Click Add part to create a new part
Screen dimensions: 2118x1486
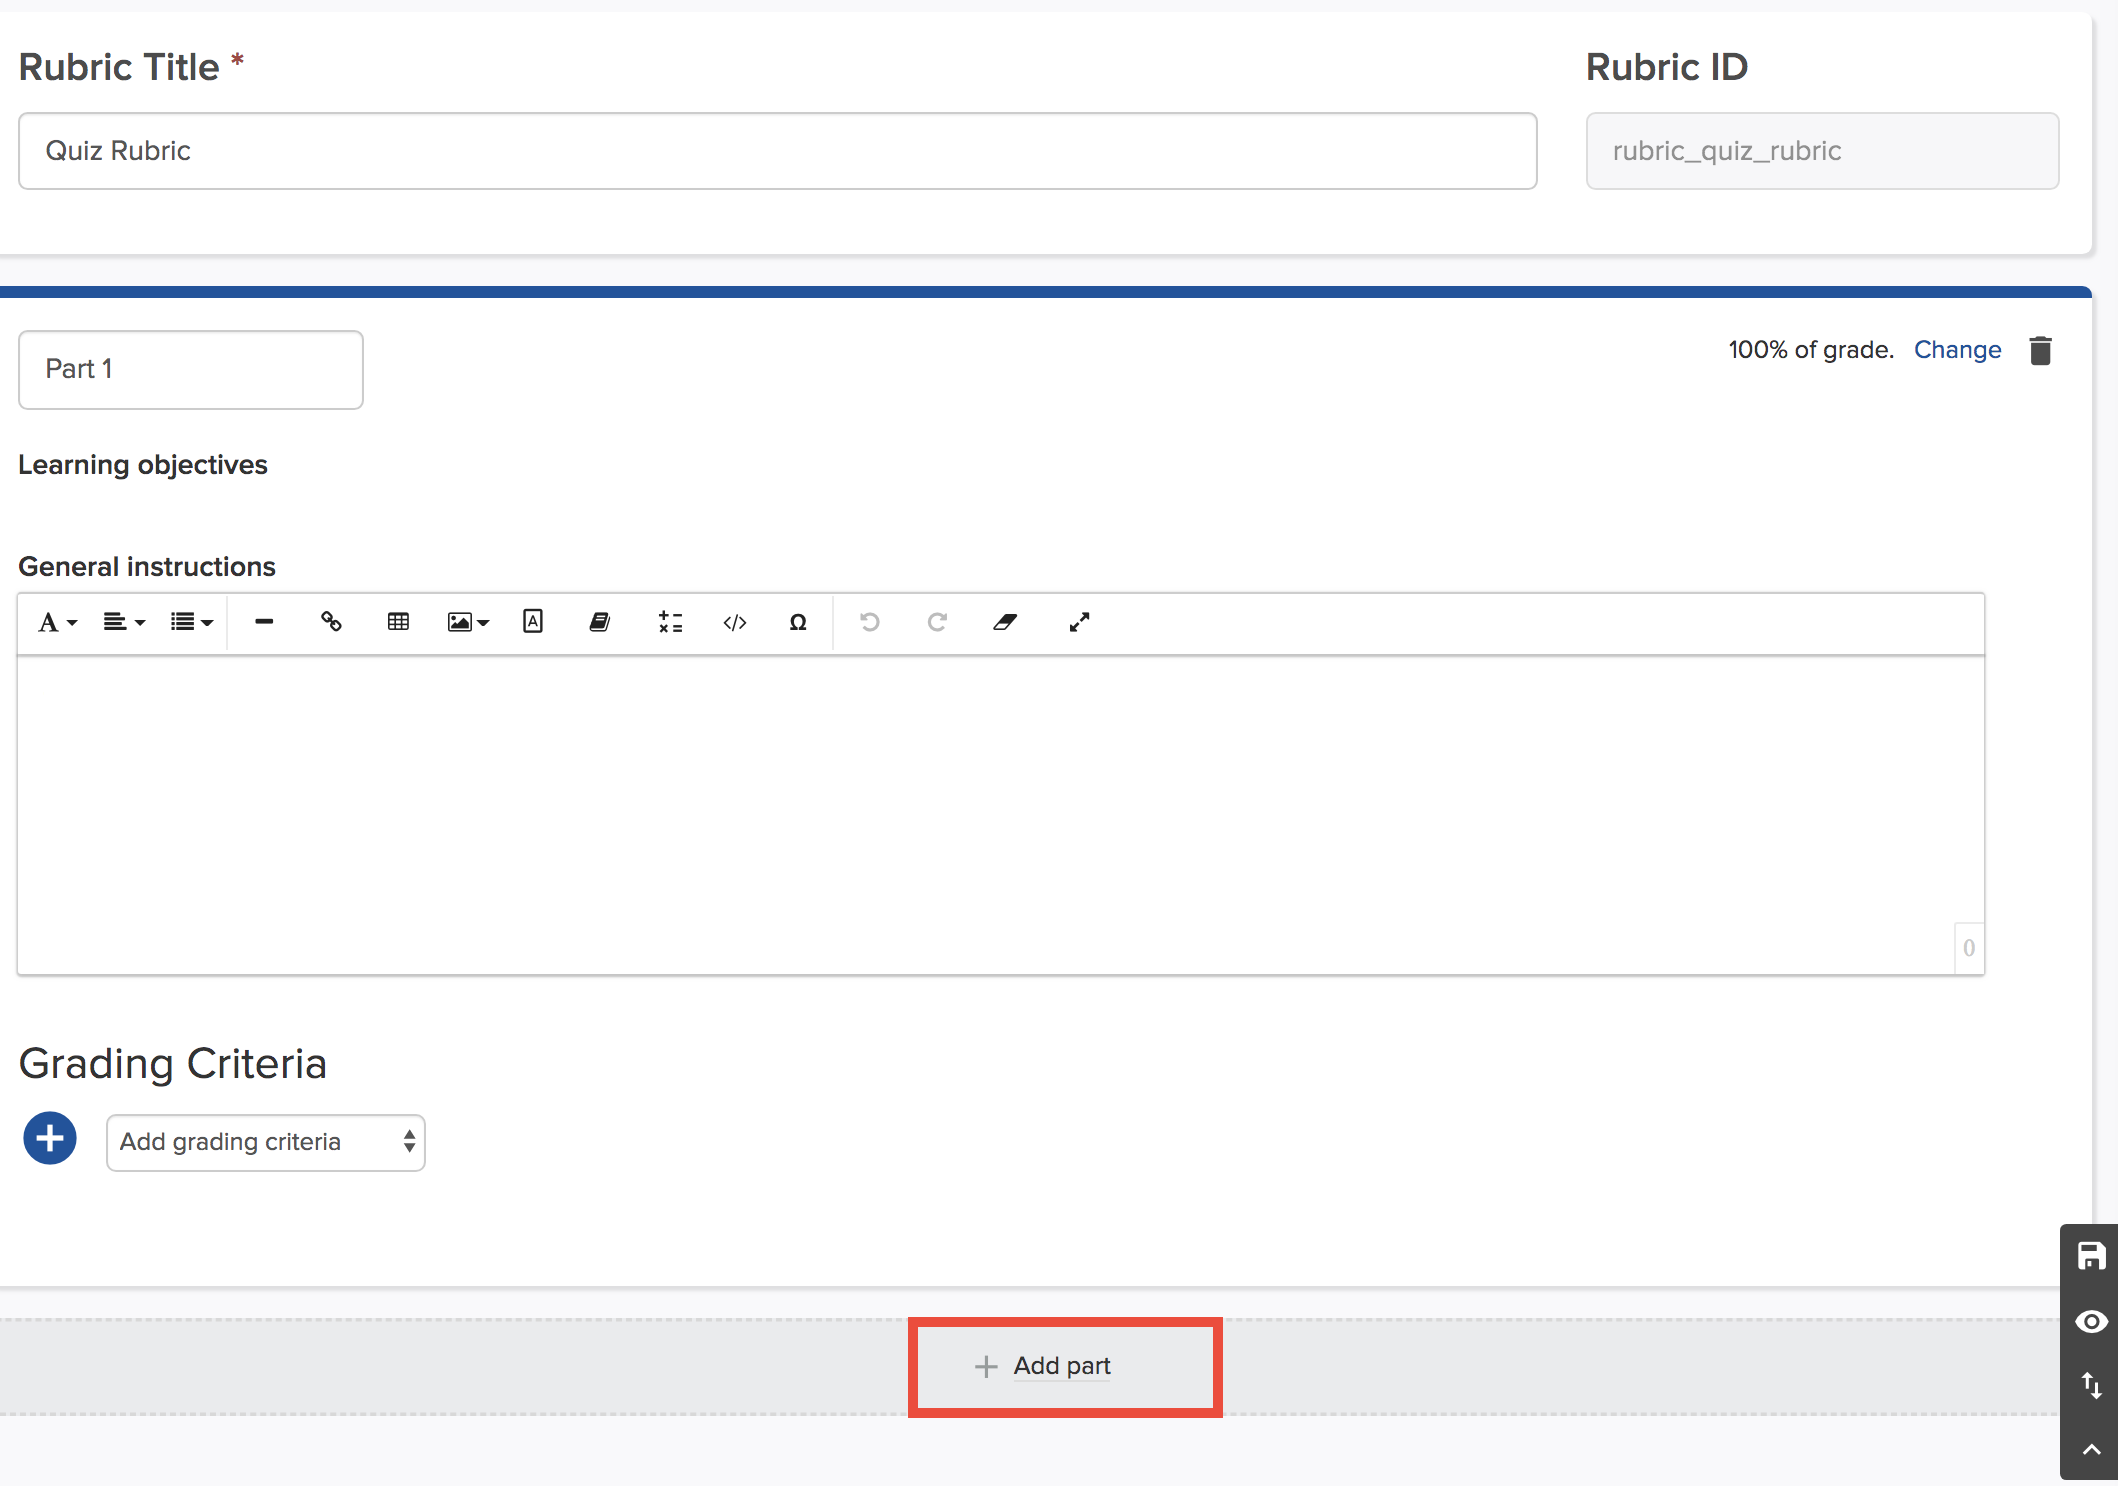(1063, 1366)
